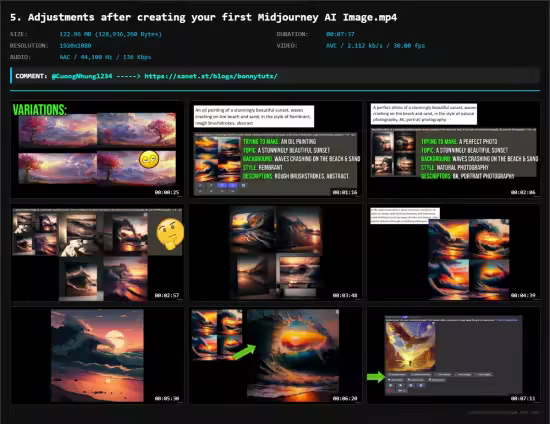Click the 'STYLE: REMBRANT' line

click(263, 168)
